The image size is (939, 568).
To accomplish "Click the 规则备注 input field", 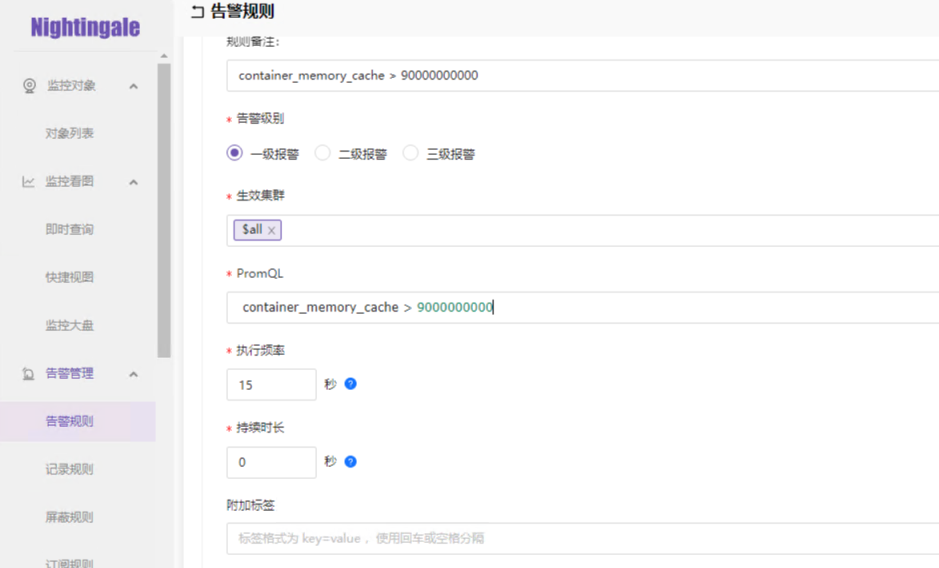I will point(583,75).
